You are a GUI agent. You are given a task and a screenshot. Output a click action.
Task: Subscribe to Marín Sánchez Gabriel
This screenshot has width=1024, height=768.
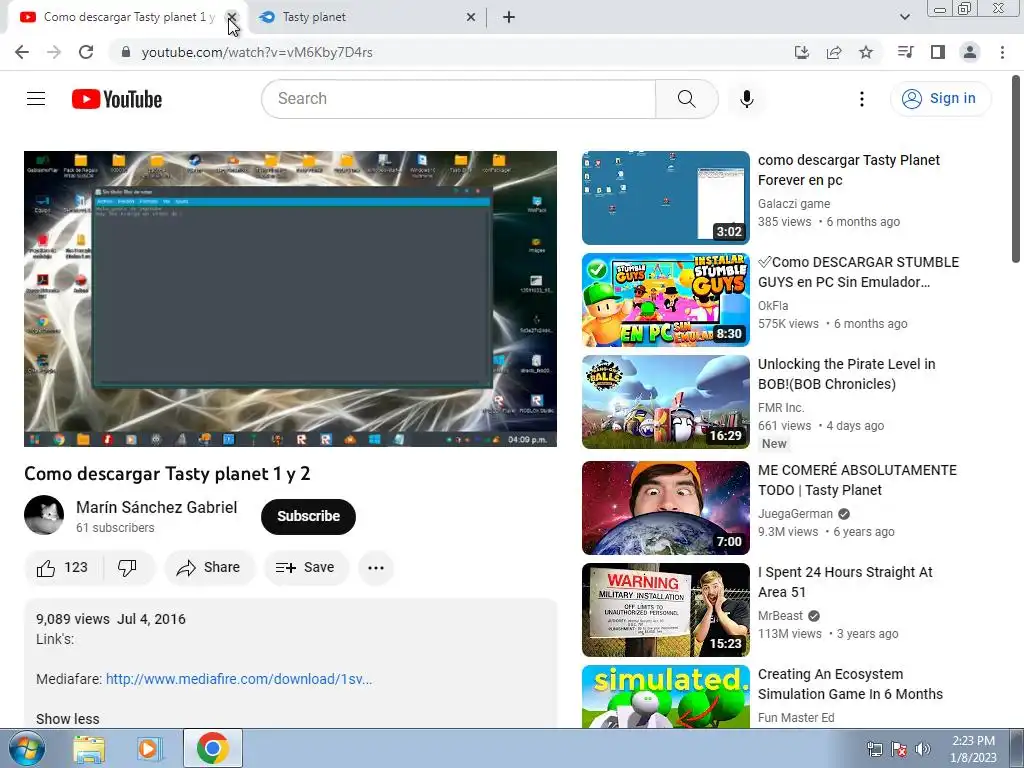308,516
